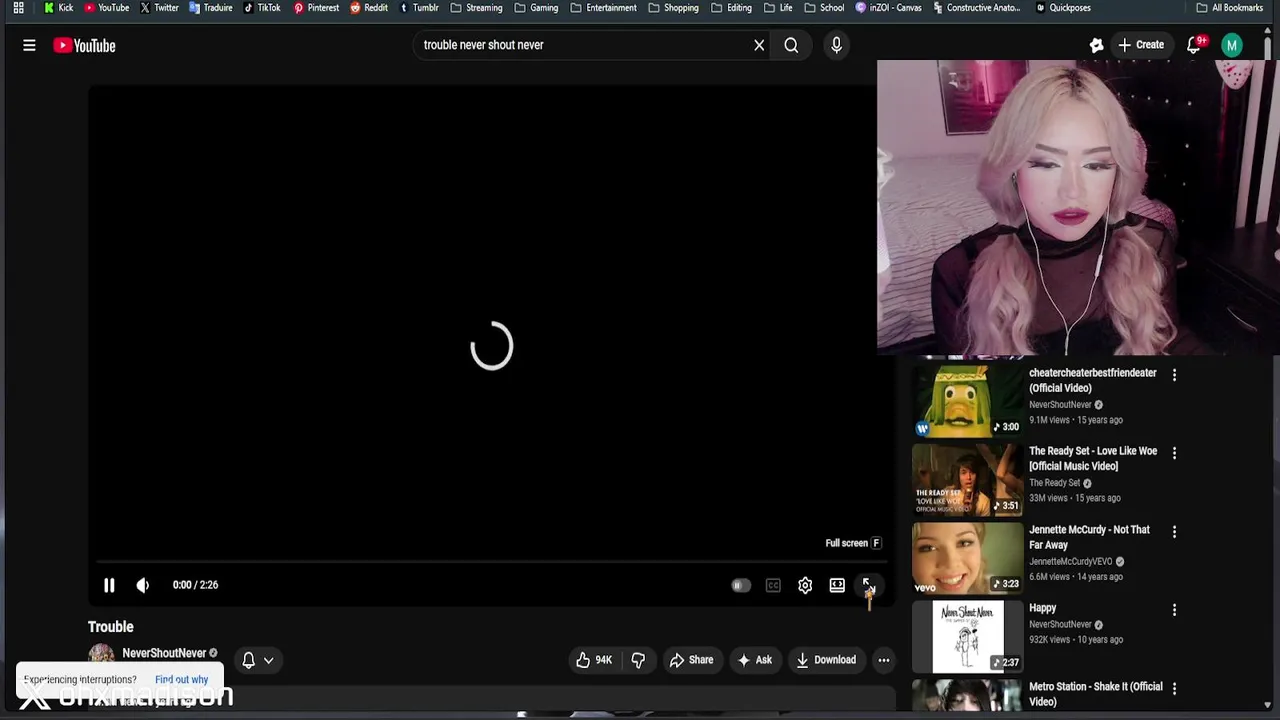Open options menu for Metro Station video
This screenshot has height=720, width=1280.
[1174, 689]
